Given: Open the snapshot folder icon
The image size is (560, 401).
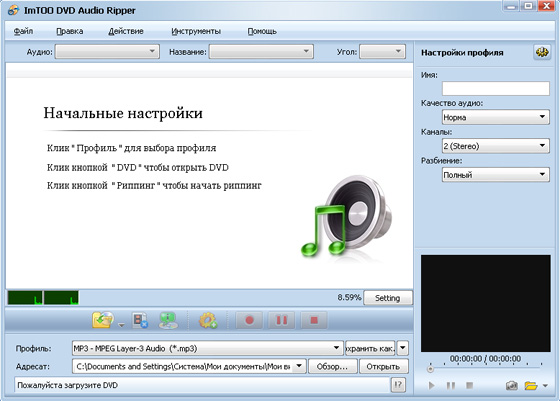Looking at the screenshot, I should (531, 386).
